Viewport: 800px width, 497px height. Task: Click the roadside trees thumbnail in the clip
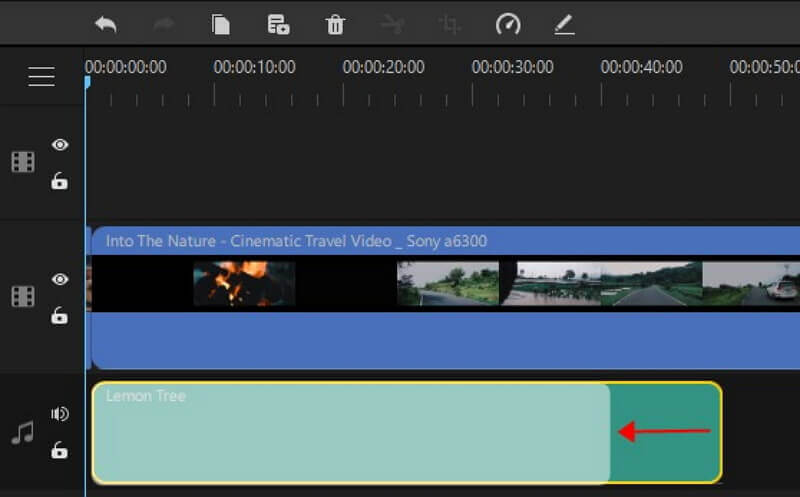[x=448, y=284]
